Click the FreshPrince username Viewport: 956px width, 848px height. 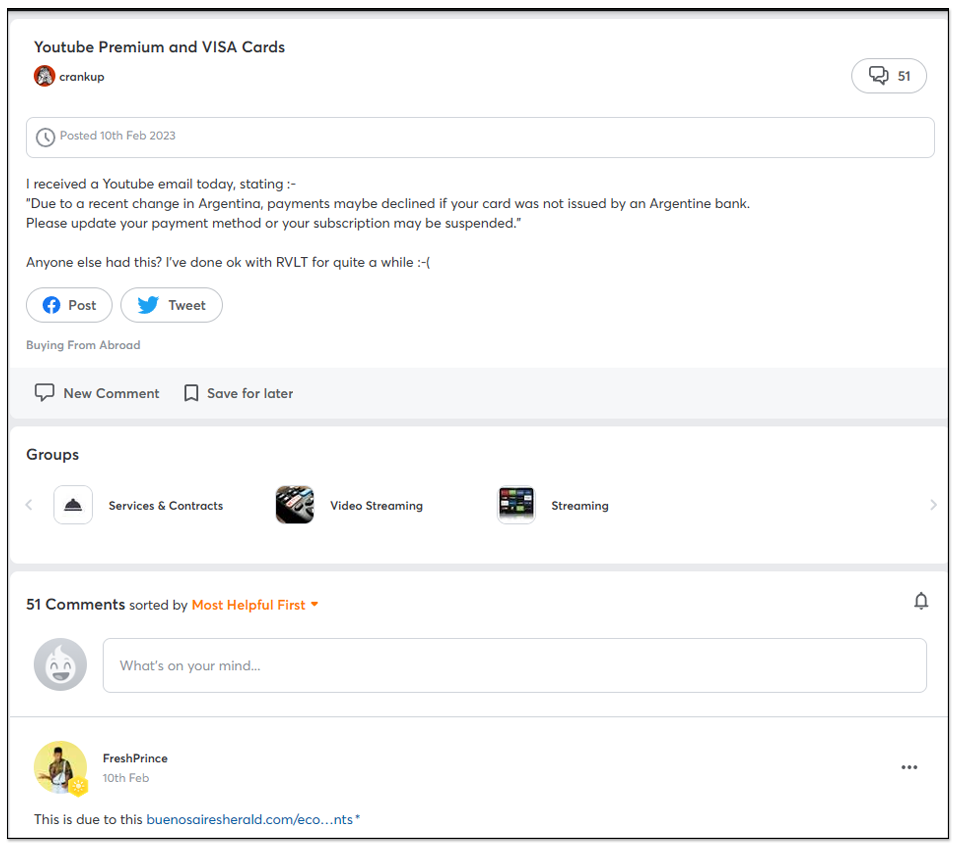135,758
